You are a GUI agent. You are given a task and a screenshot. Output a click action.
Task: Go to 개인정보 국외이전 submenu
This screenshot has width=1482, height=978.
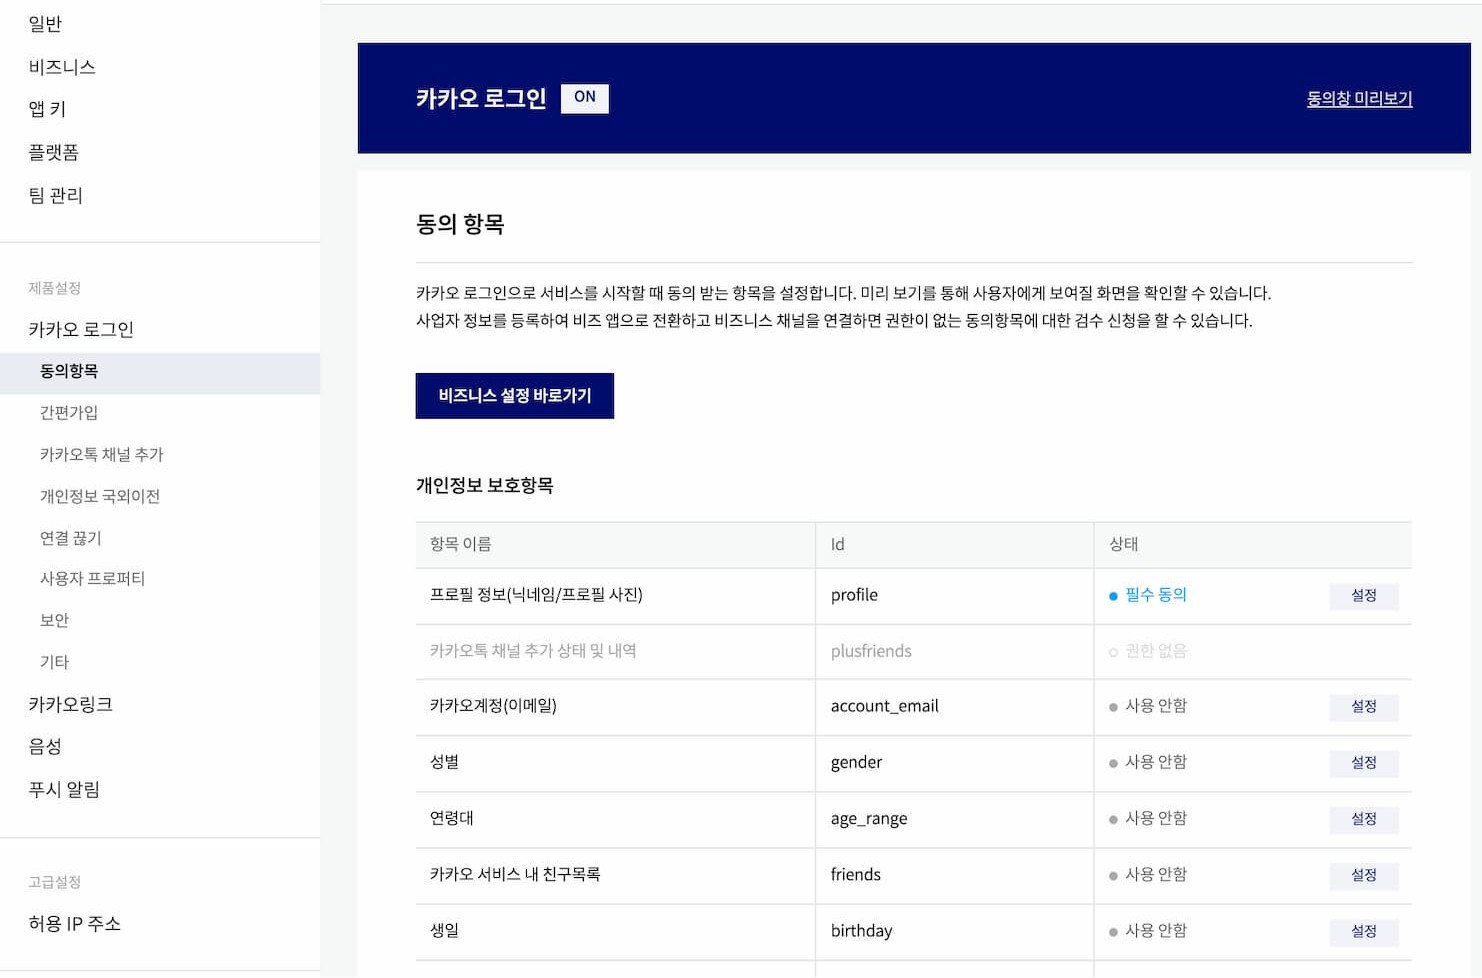pyautogui.click(x=100, y=496)
